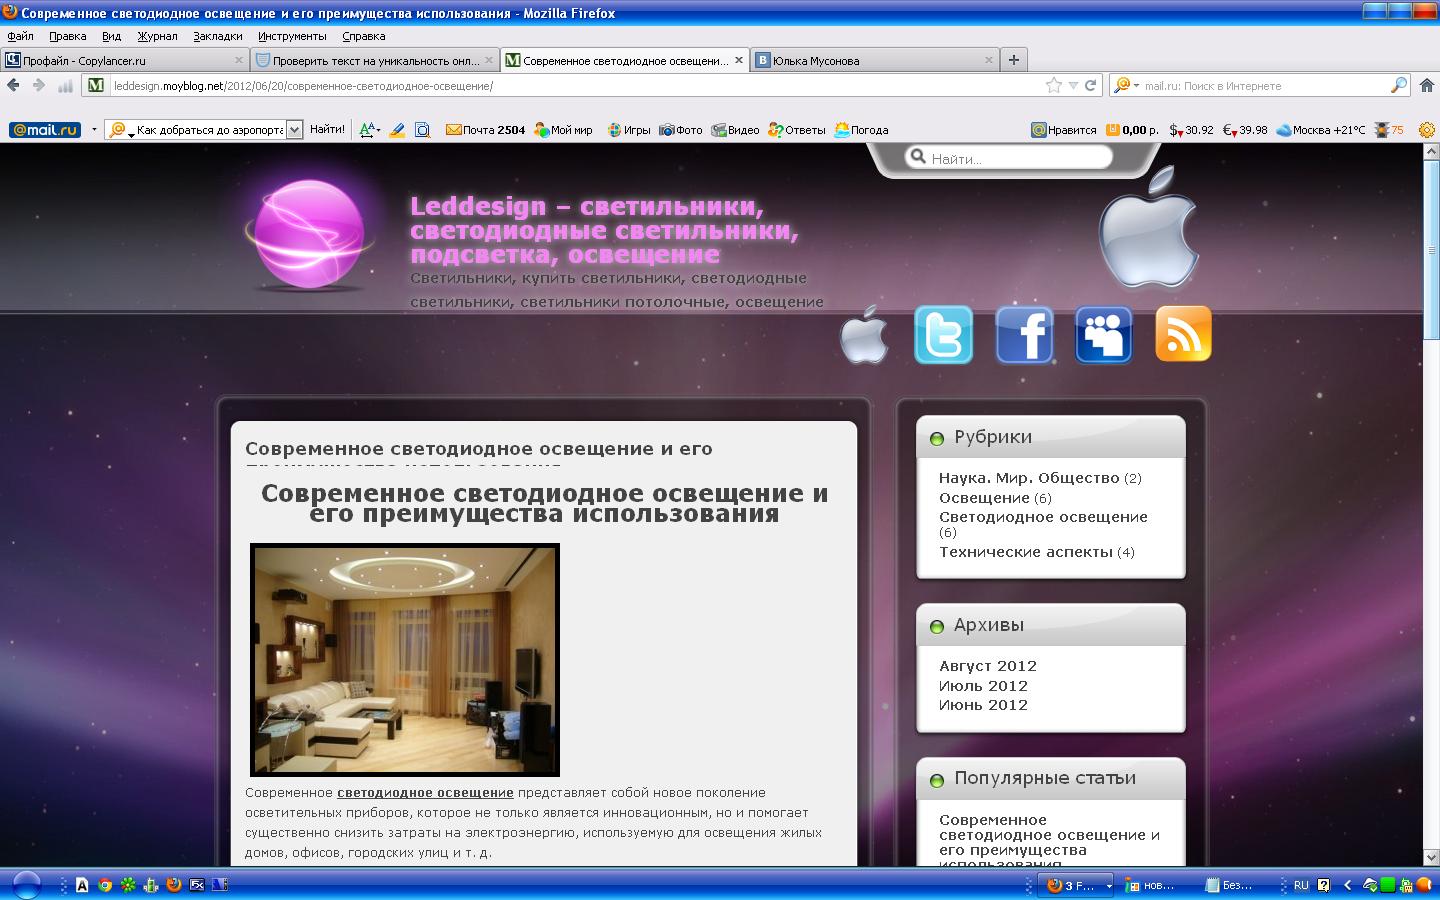
Task: Click the small Apple icon beside Twitter
Action: coord(864,335)
